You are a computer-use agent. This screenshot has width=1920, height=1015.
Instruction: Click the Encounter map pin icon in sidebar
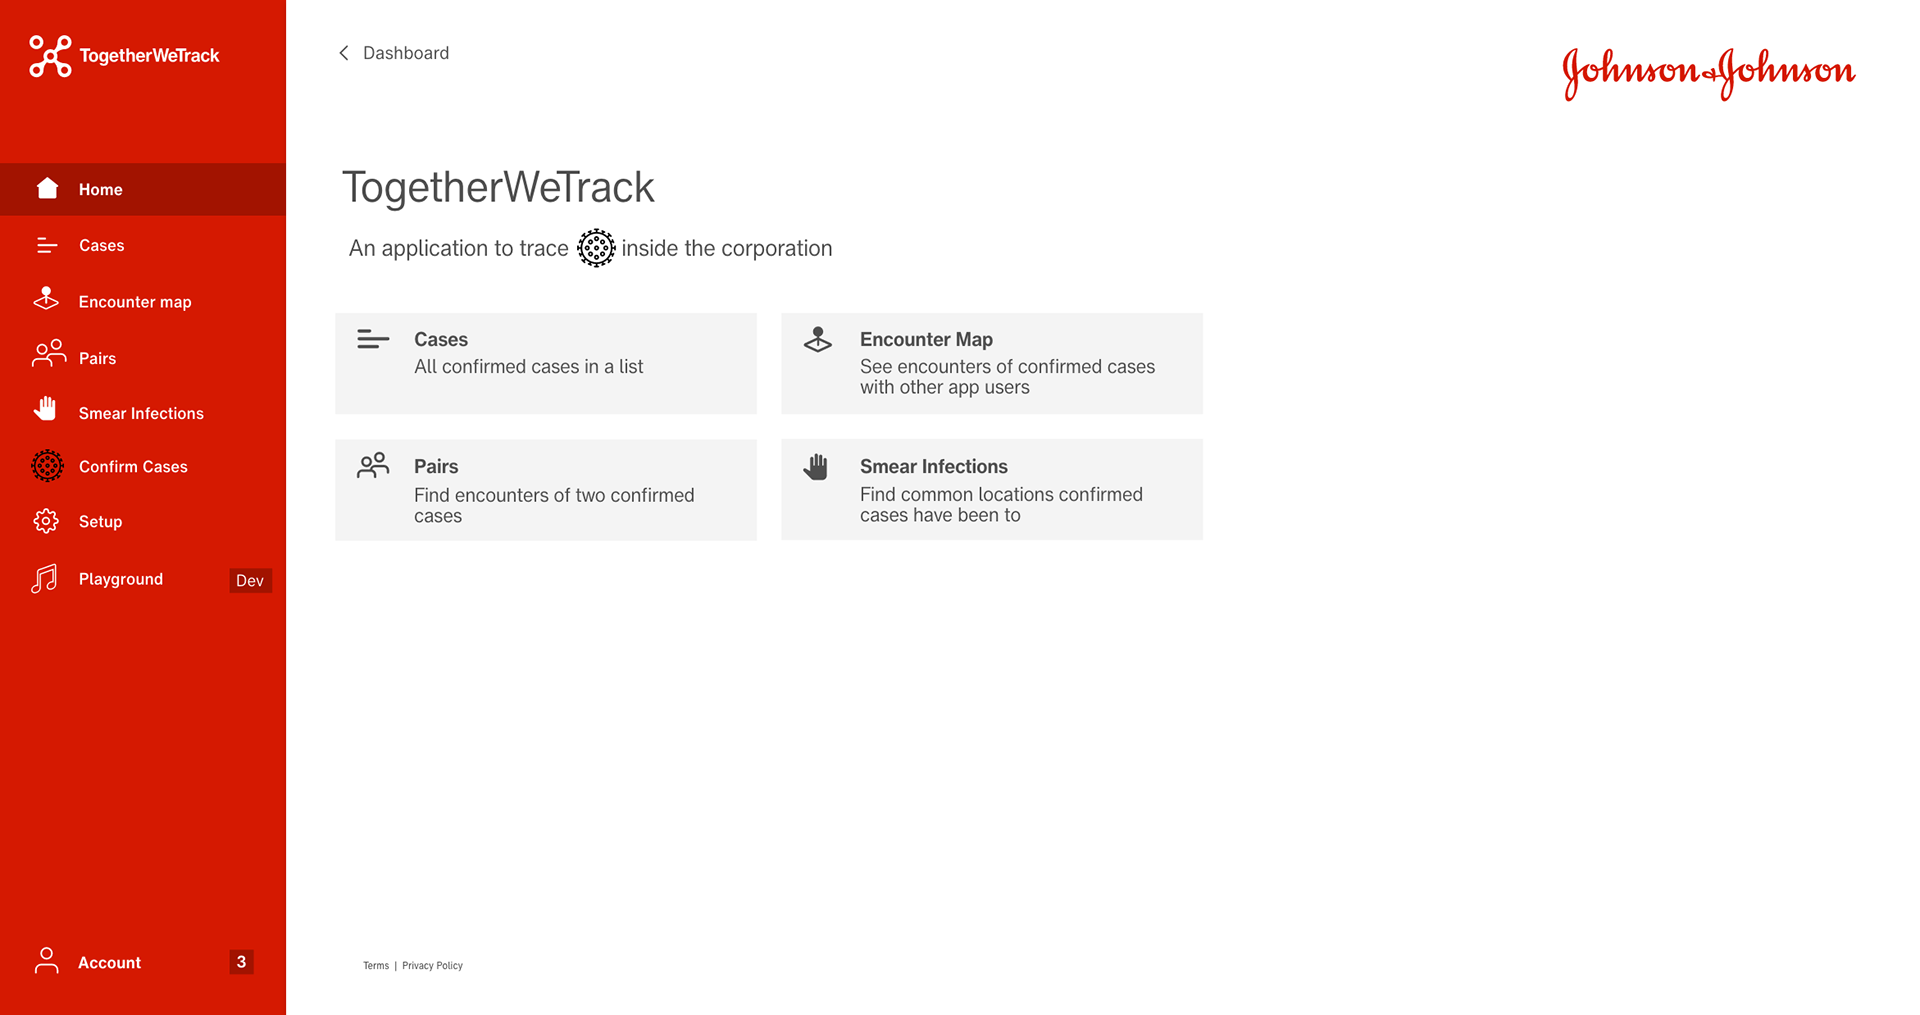click(46, 299)
